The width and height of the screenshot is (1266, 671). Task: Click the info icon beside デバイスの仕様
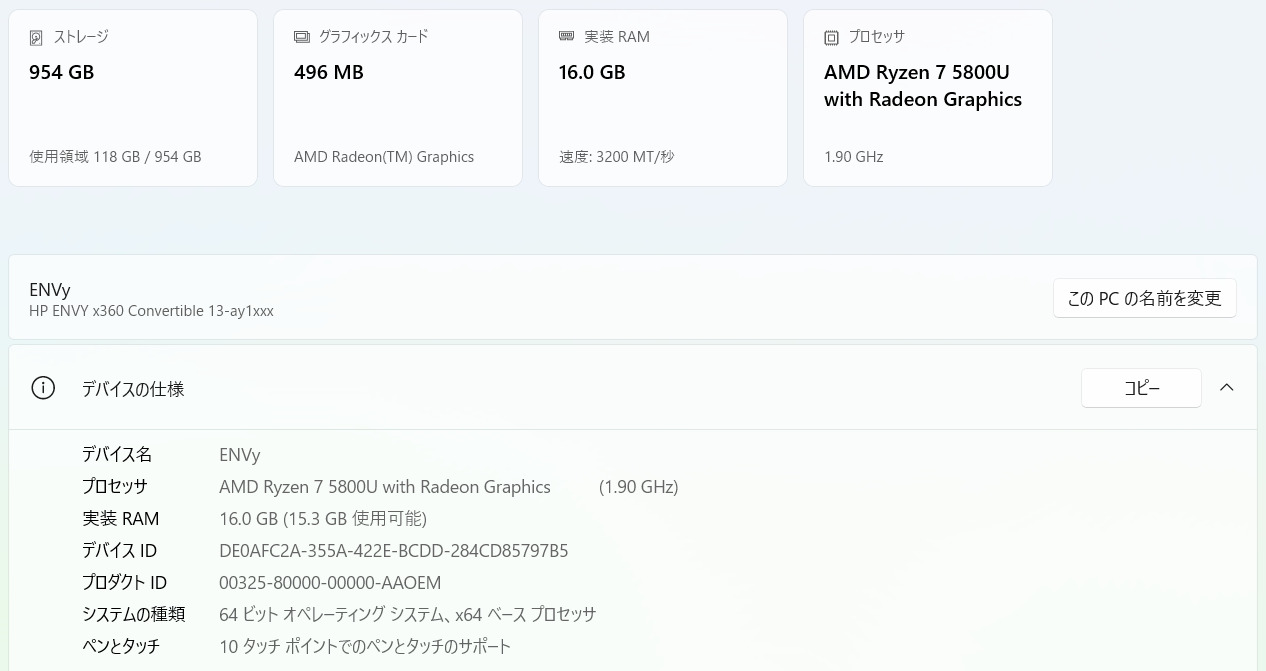point(43,388)
